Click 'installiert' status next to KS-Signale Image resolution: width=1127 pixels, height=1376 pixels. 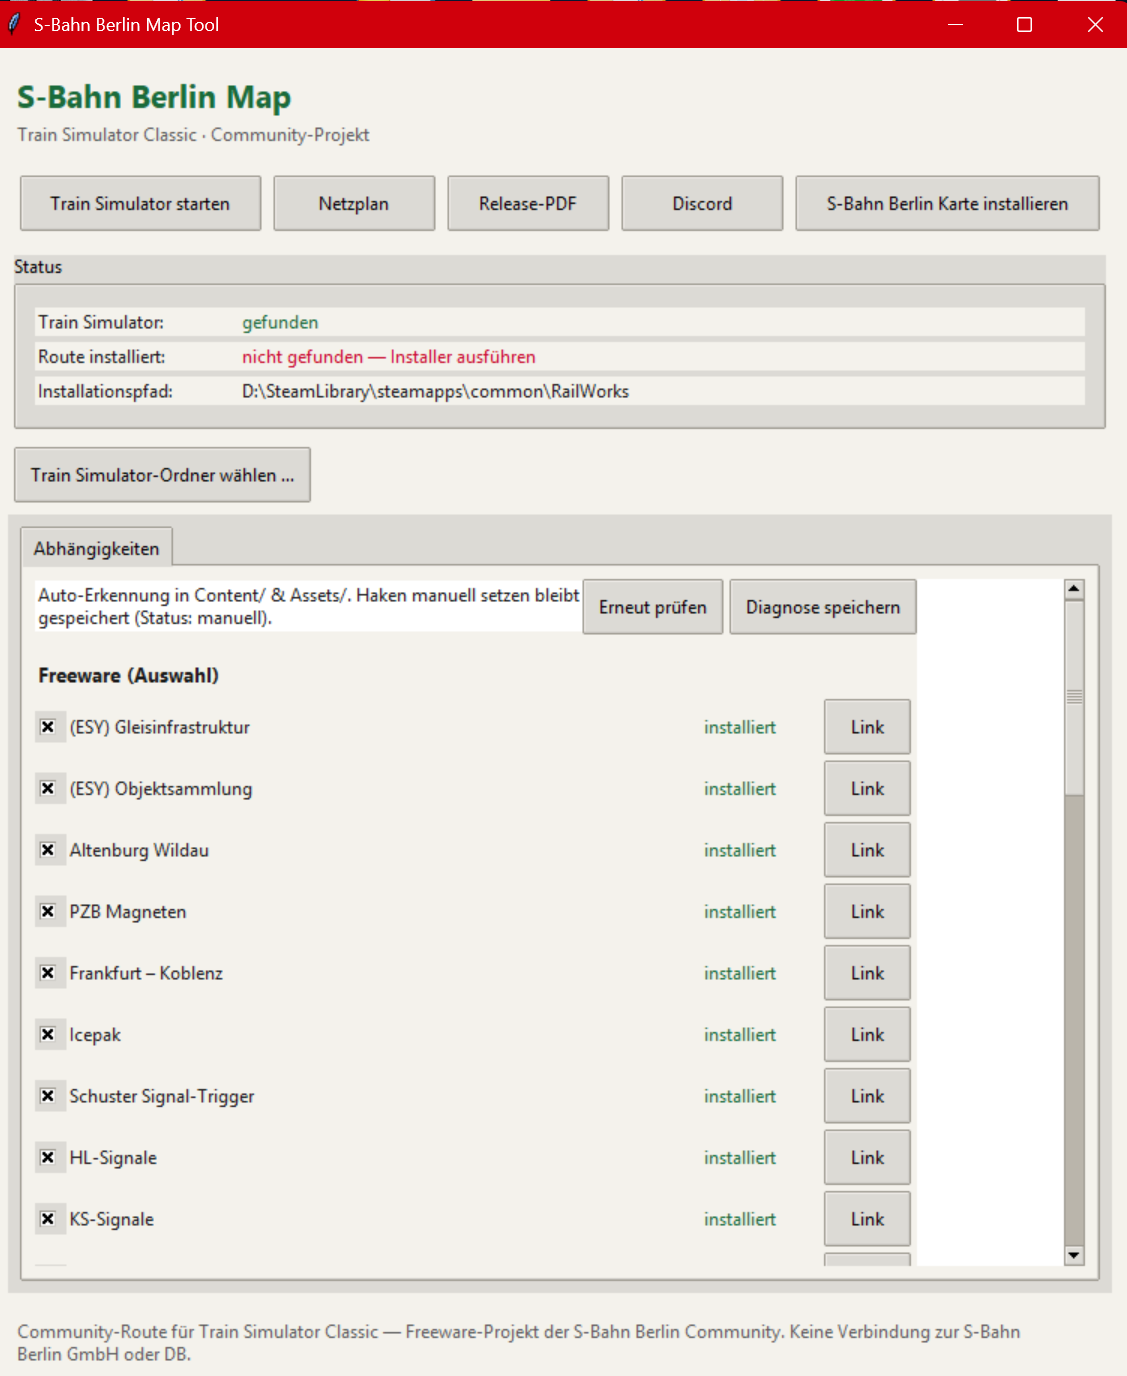740,1219
